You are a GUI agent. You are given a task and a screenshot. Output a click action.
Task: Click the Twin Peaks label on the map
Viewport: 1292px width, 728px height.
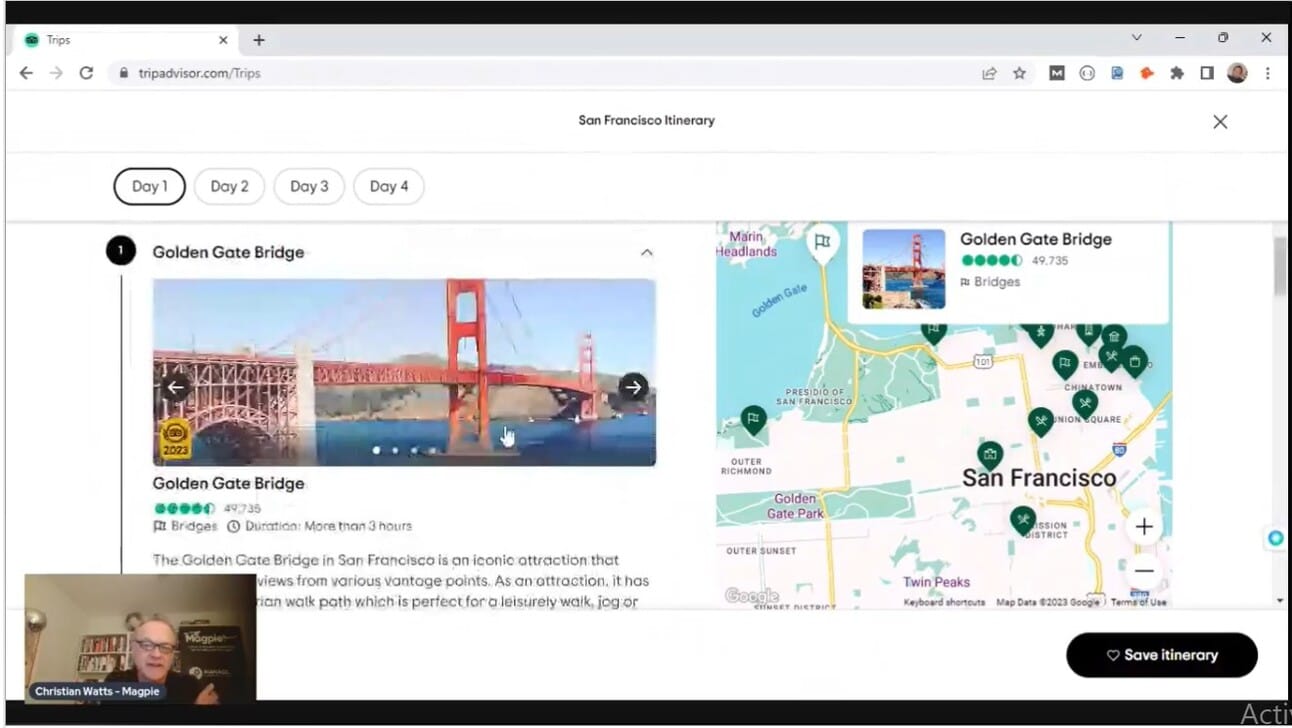(x=936, y=582)
